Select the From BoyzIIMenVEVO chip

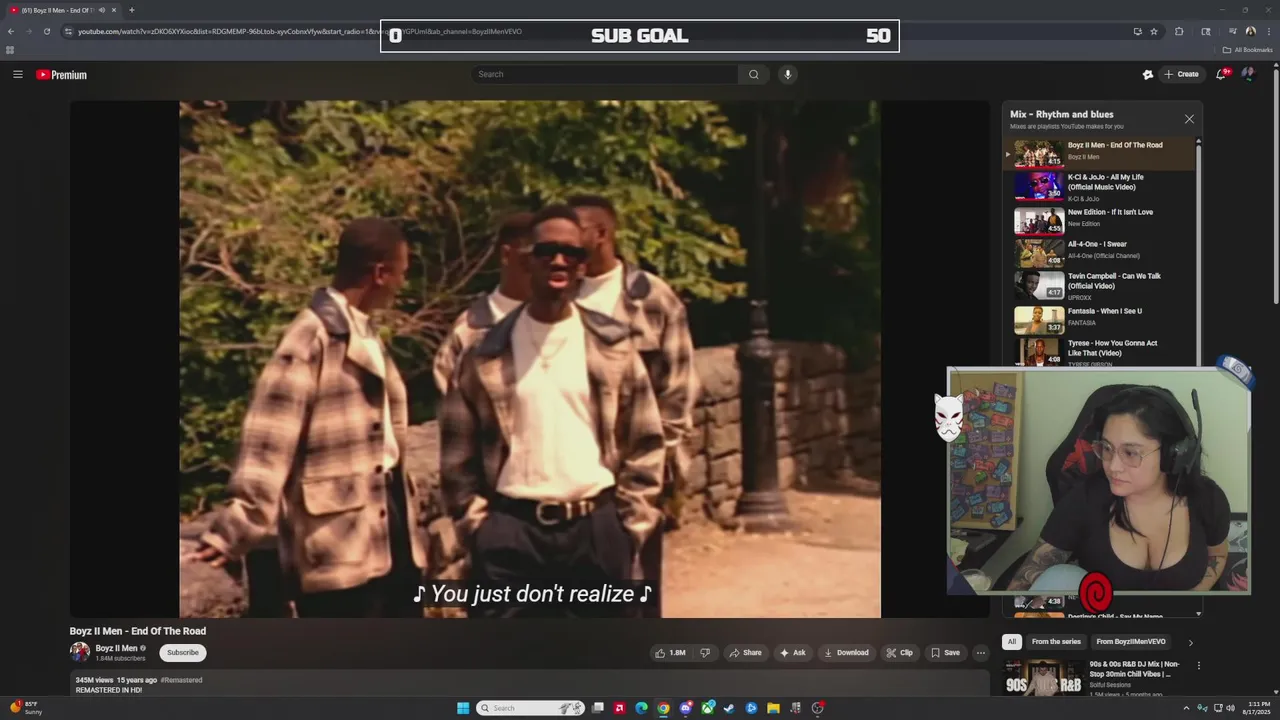(1131, 642)
